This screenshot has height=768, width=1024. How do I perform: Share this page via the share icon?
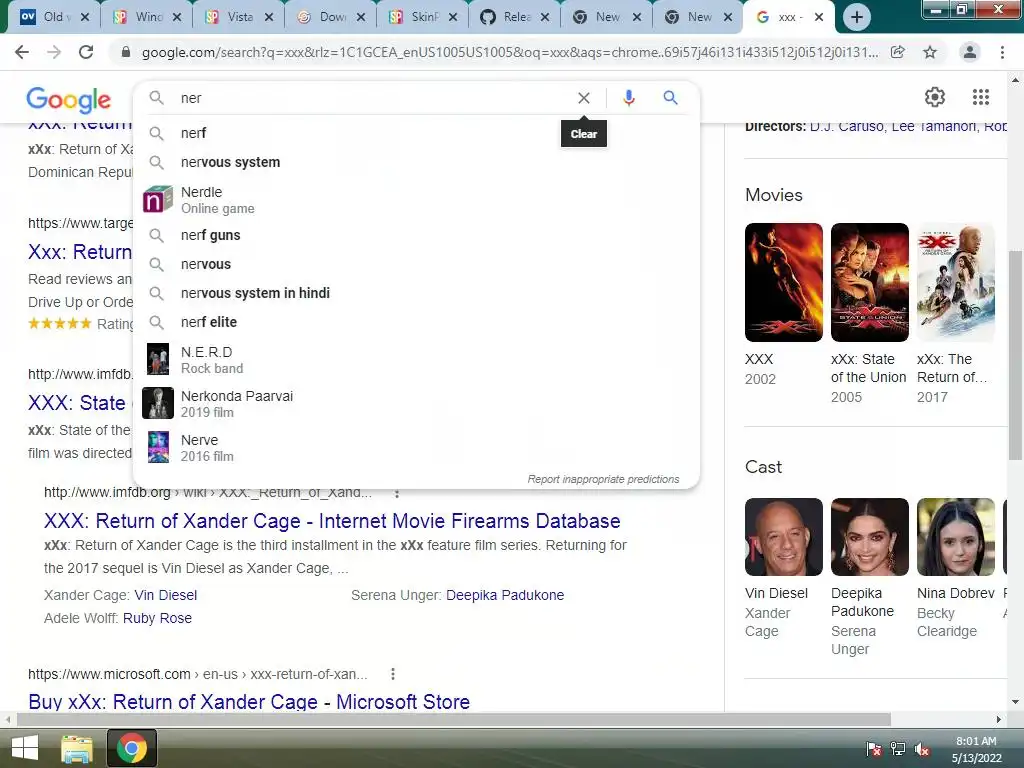pyautogui.click(x=898, y=52)
